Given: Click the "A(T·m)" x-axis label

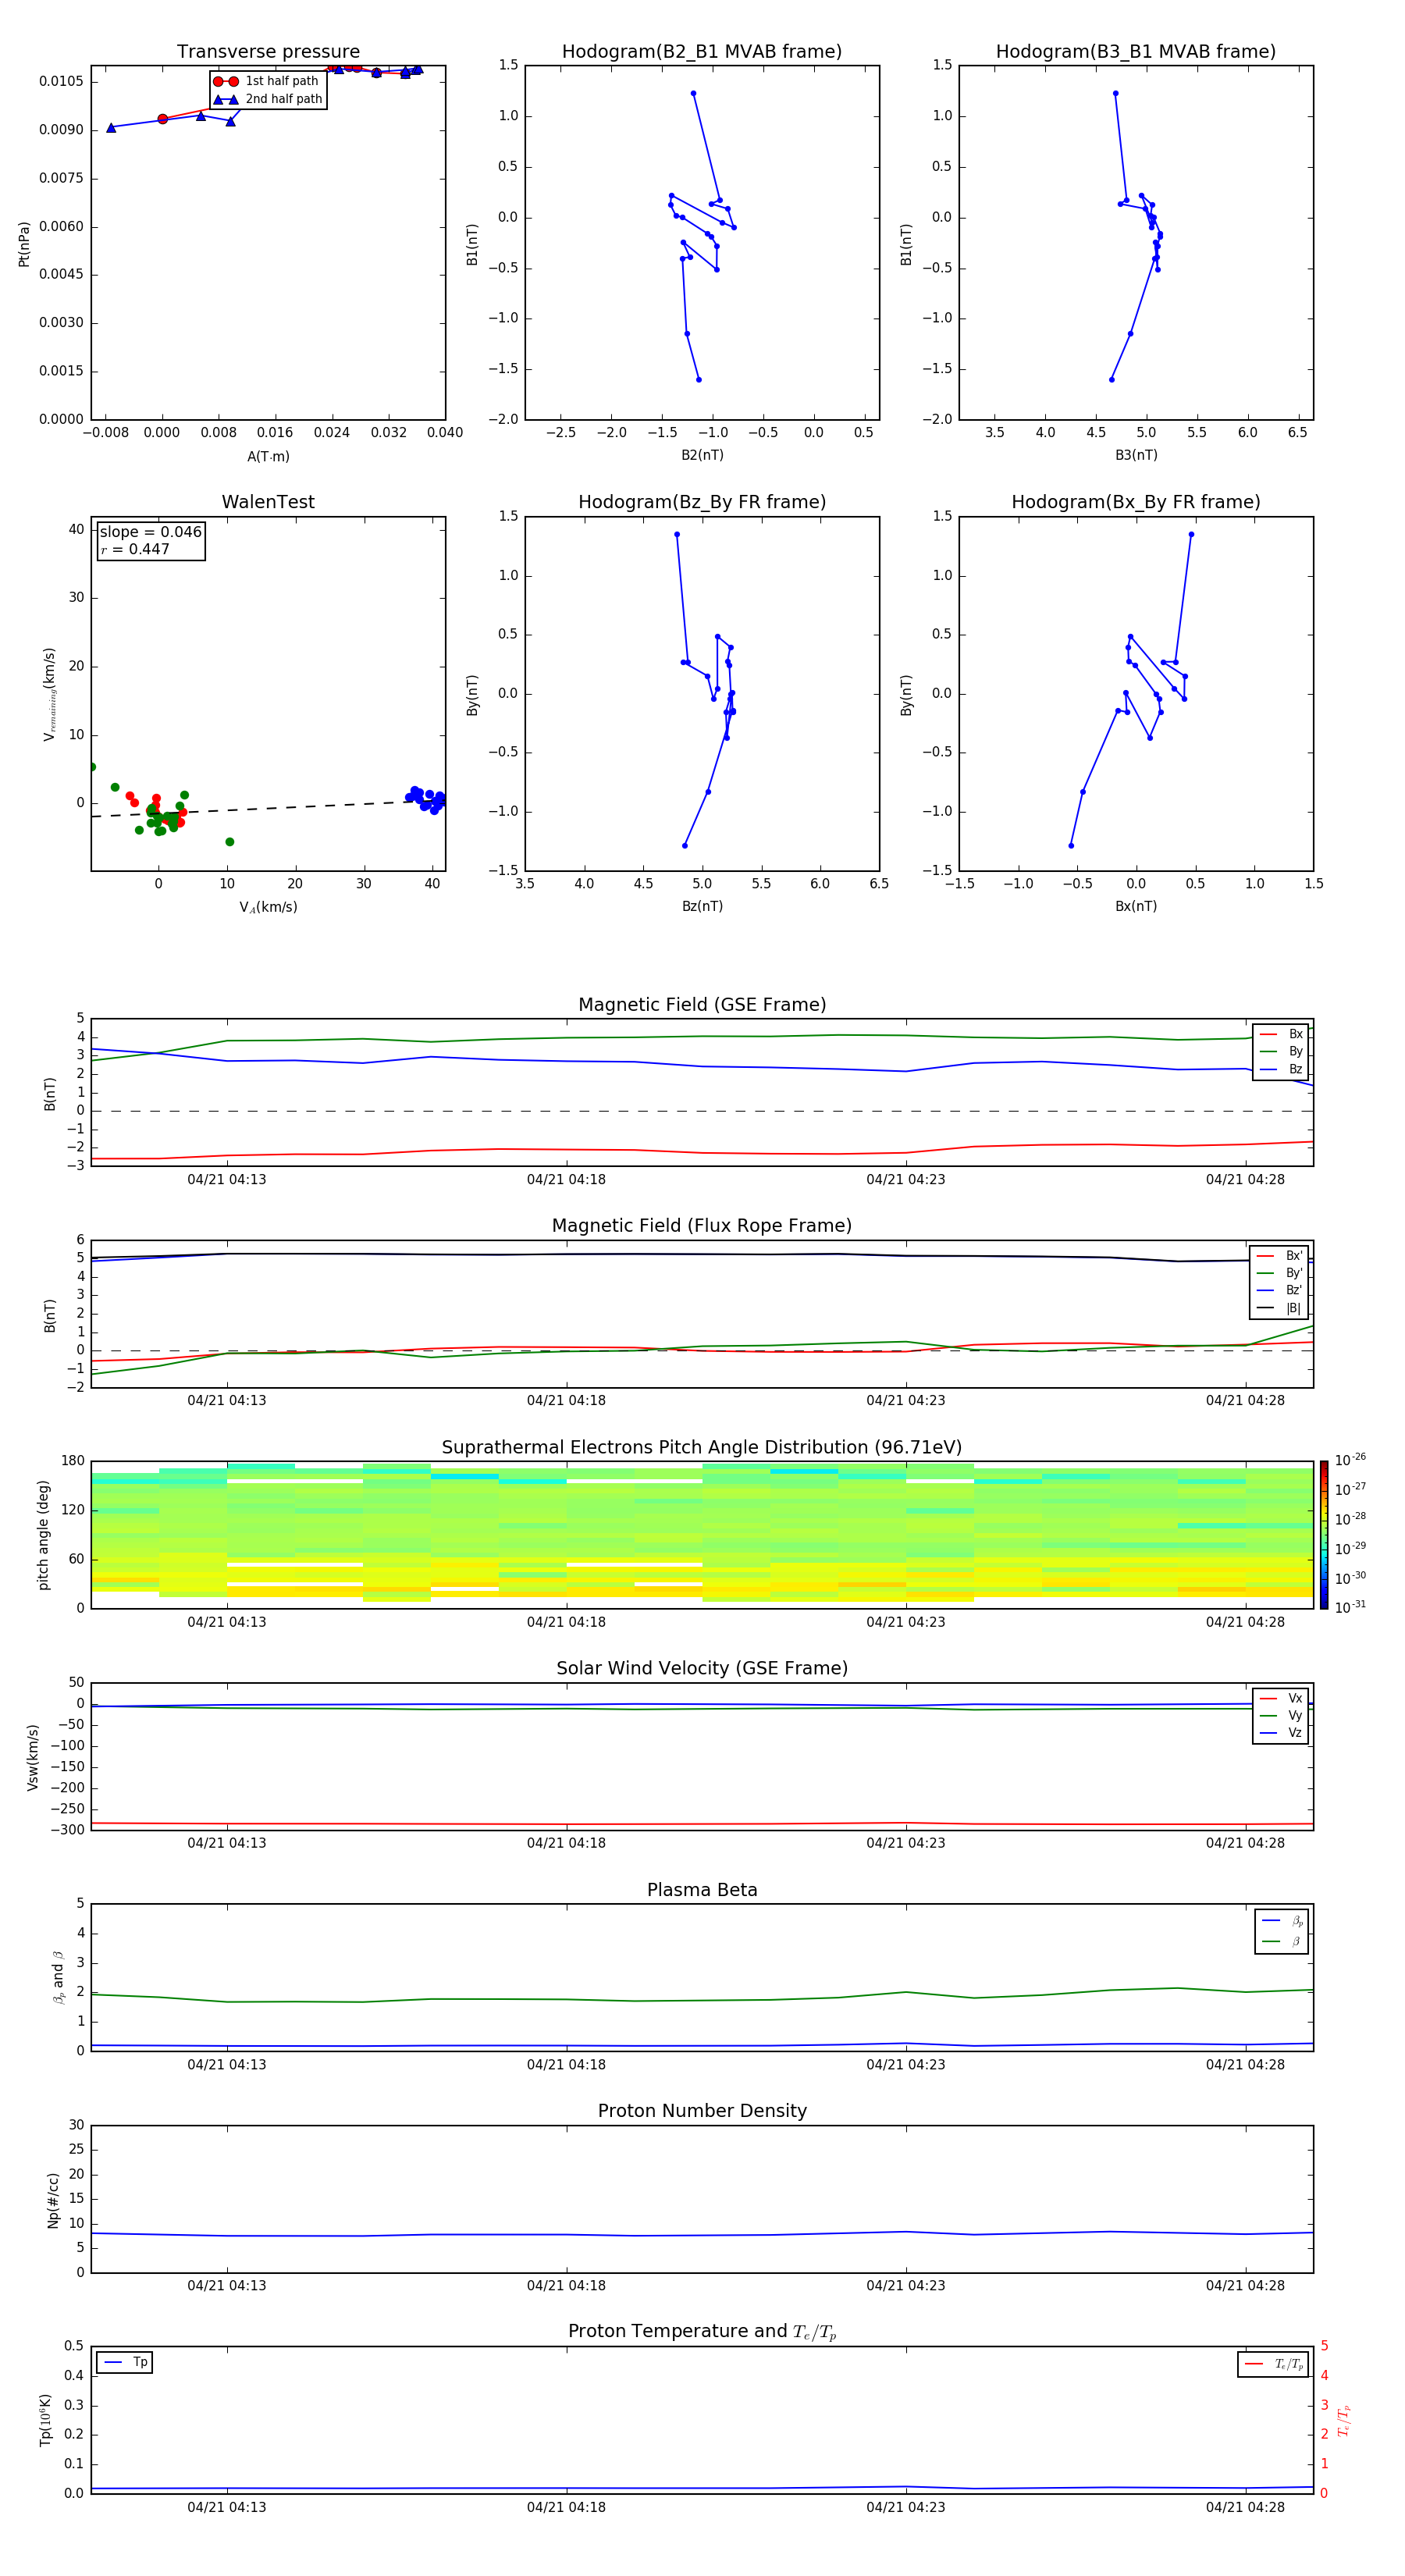Looking at the screenshot, I should (268, 457).
